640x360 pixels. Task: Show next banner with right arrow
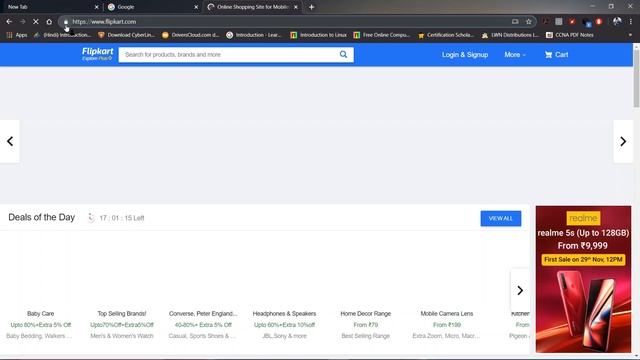[623, 141]
